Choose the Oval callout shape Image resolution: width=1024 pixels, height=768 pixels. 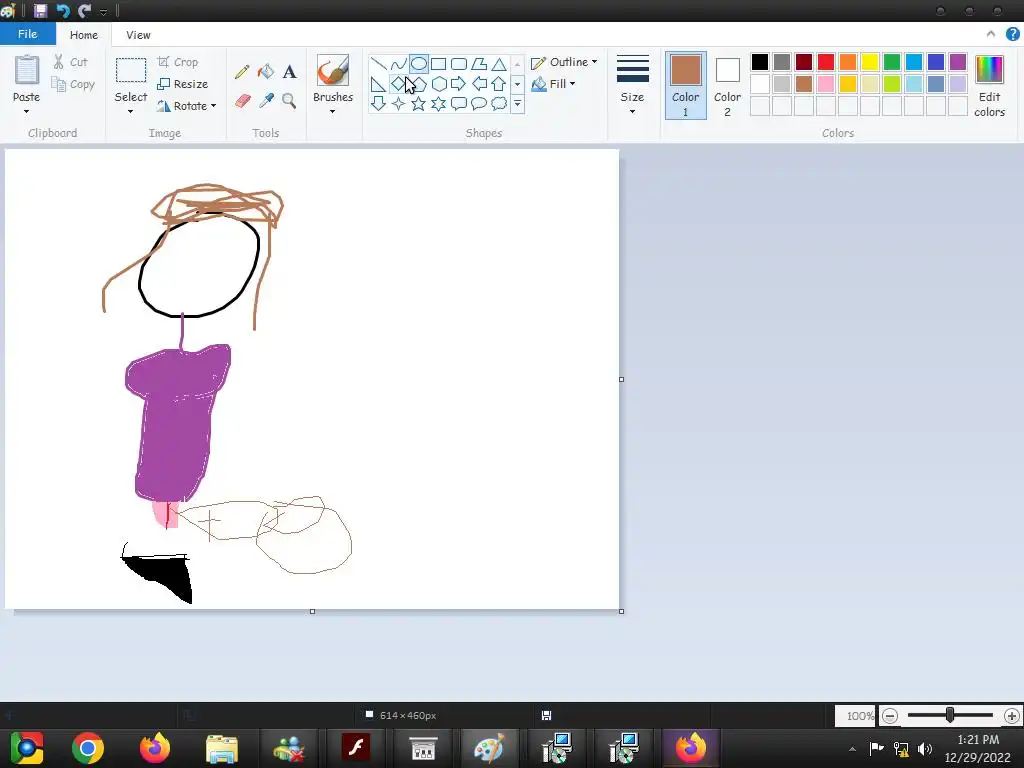[479, 103]
